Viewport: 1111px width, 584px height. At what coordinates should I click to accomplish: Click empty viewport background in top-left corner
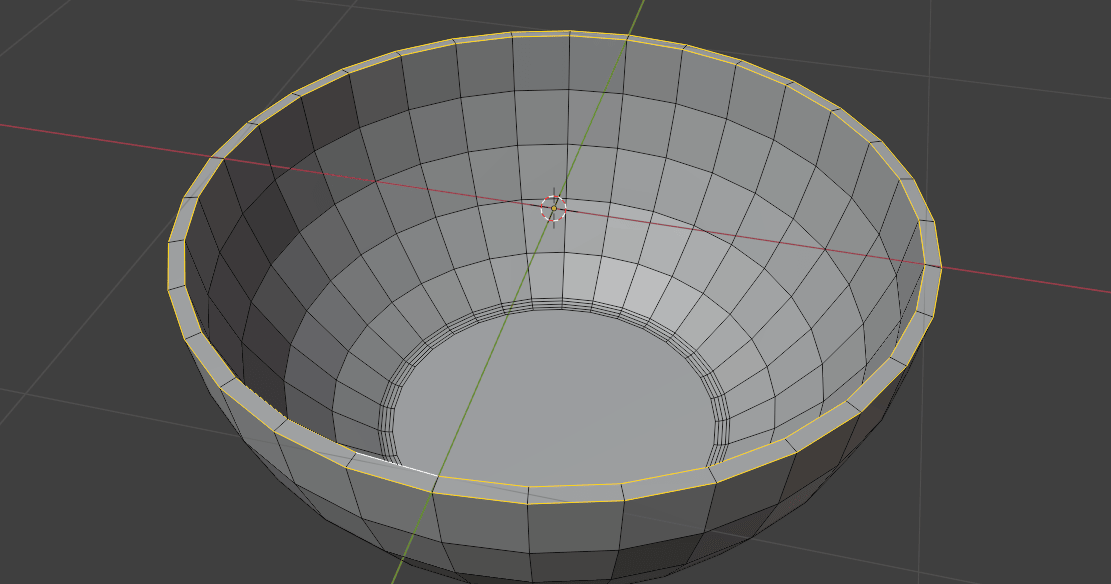click(x=60, y=40)
